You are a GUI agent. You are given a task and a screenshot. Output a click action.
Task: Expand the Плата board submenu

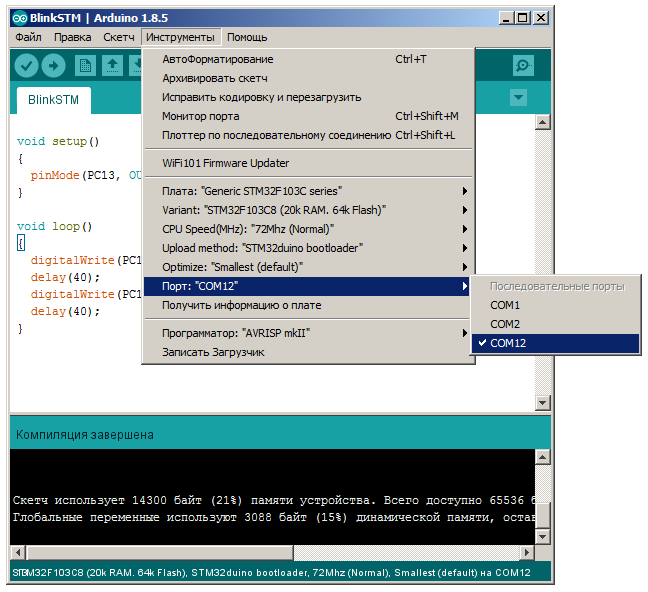click(x=308, y=191)
